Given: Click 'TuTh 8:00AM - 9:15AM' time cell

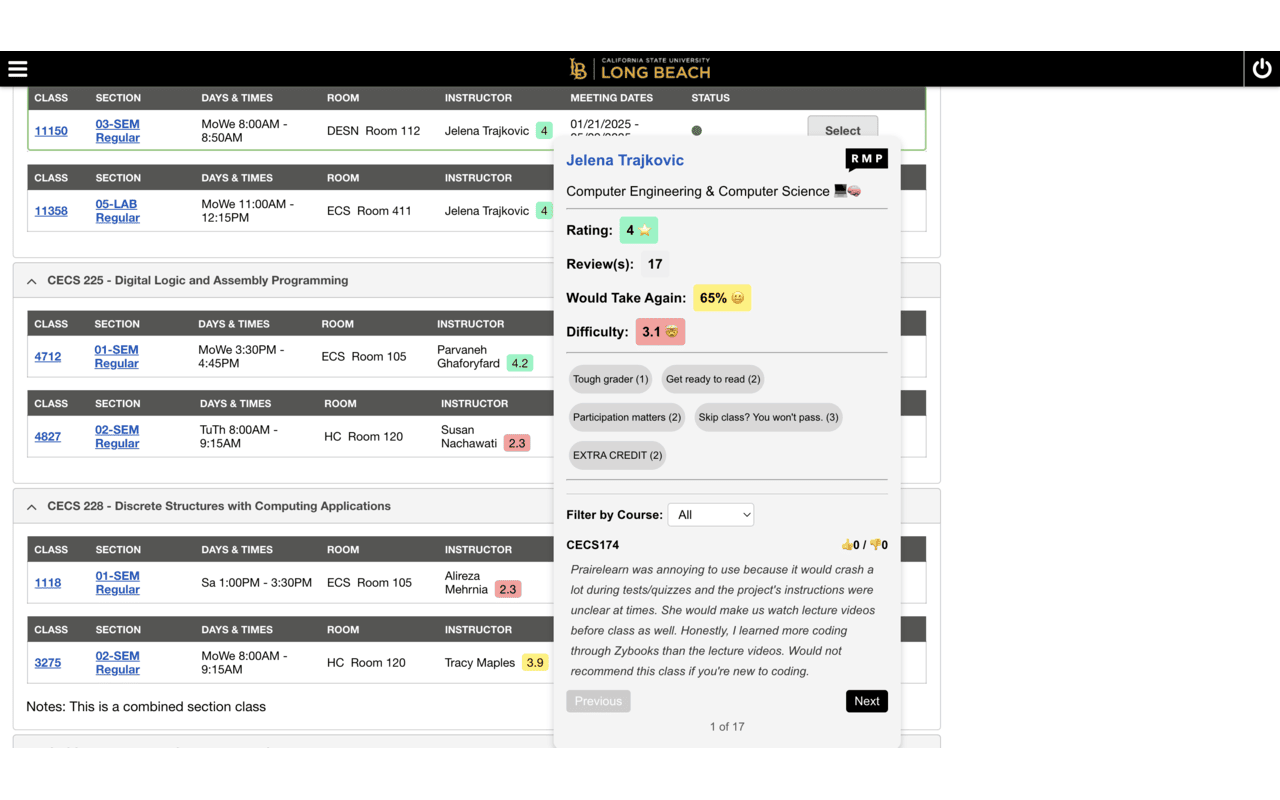Looking at the screenshot, I should [x=240, y=437].
